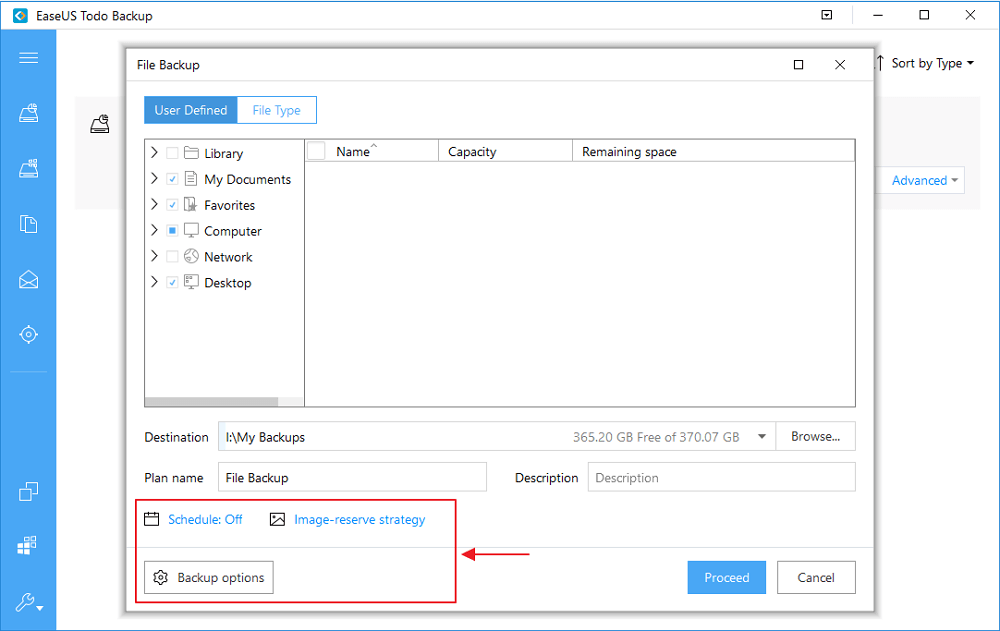Uncheck the My Documents checkbox

tap(173, 179)
